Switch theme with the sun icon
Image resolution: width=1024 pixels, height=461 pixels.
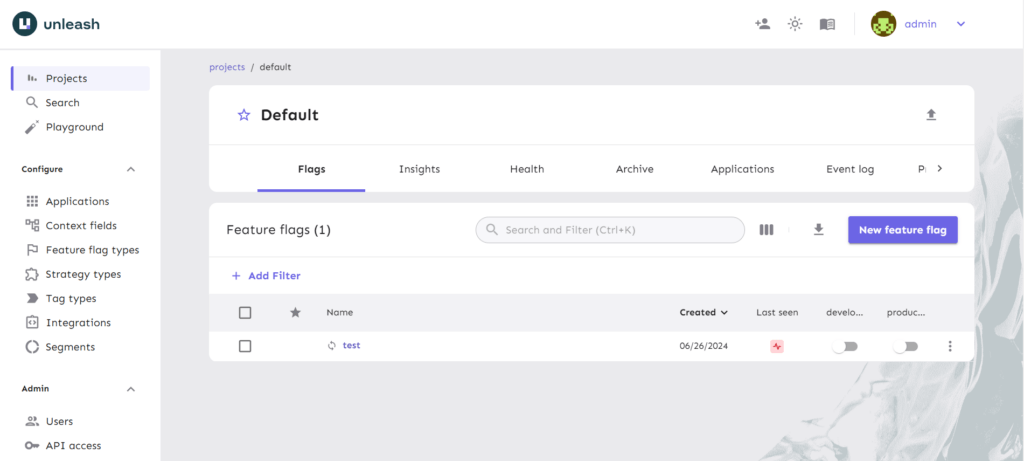point(795,24)
